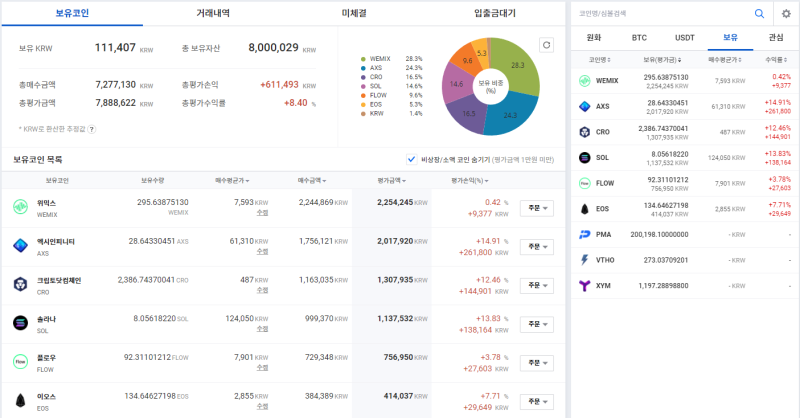Open 주문 dropdown for FLOW row
The image size is (800, 418).
537,363
